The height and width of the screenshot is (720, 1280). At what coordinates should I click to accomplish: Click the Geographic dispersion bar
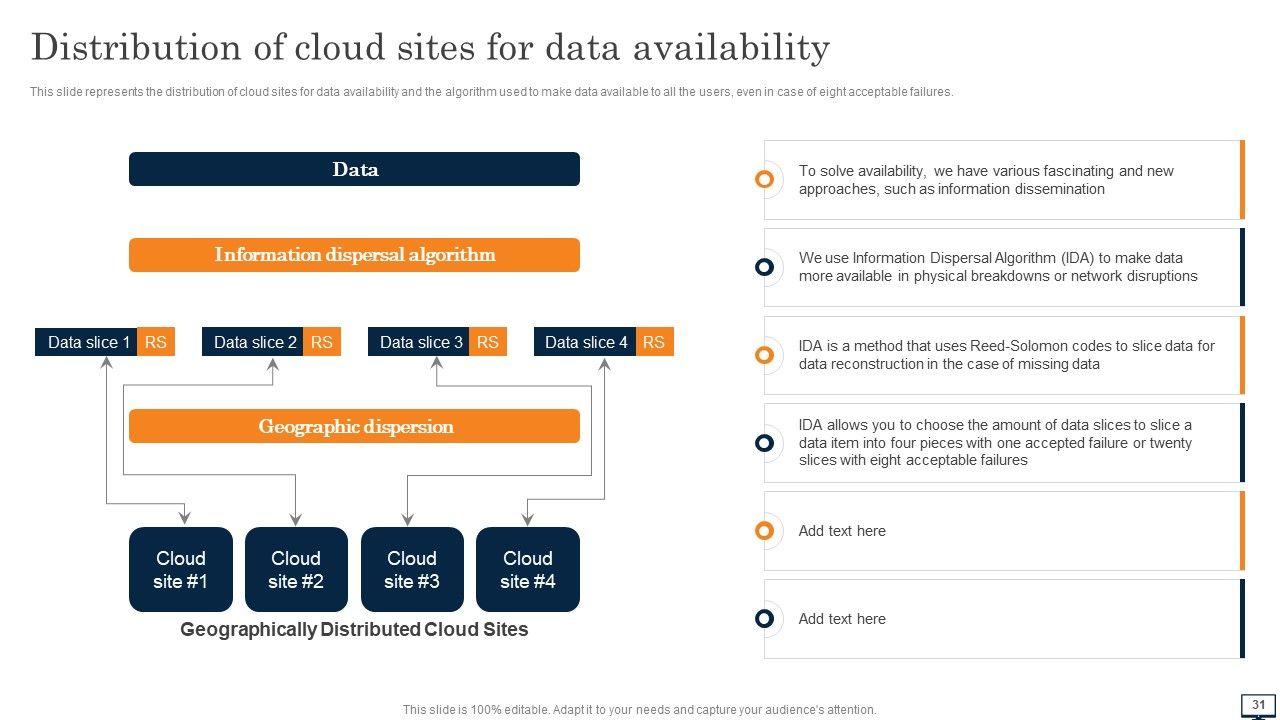[x=354, y=426]
